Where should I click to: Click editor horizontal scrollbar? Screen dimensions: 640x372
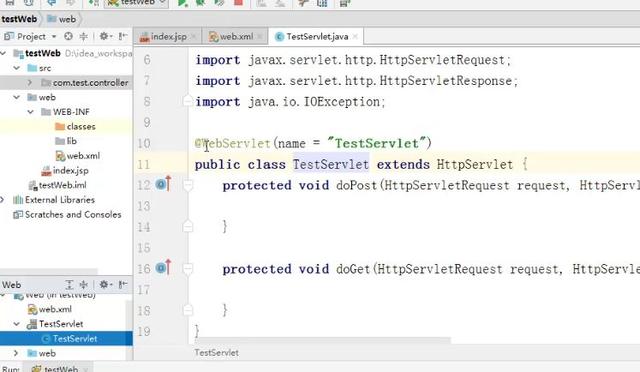click(322, 340)
